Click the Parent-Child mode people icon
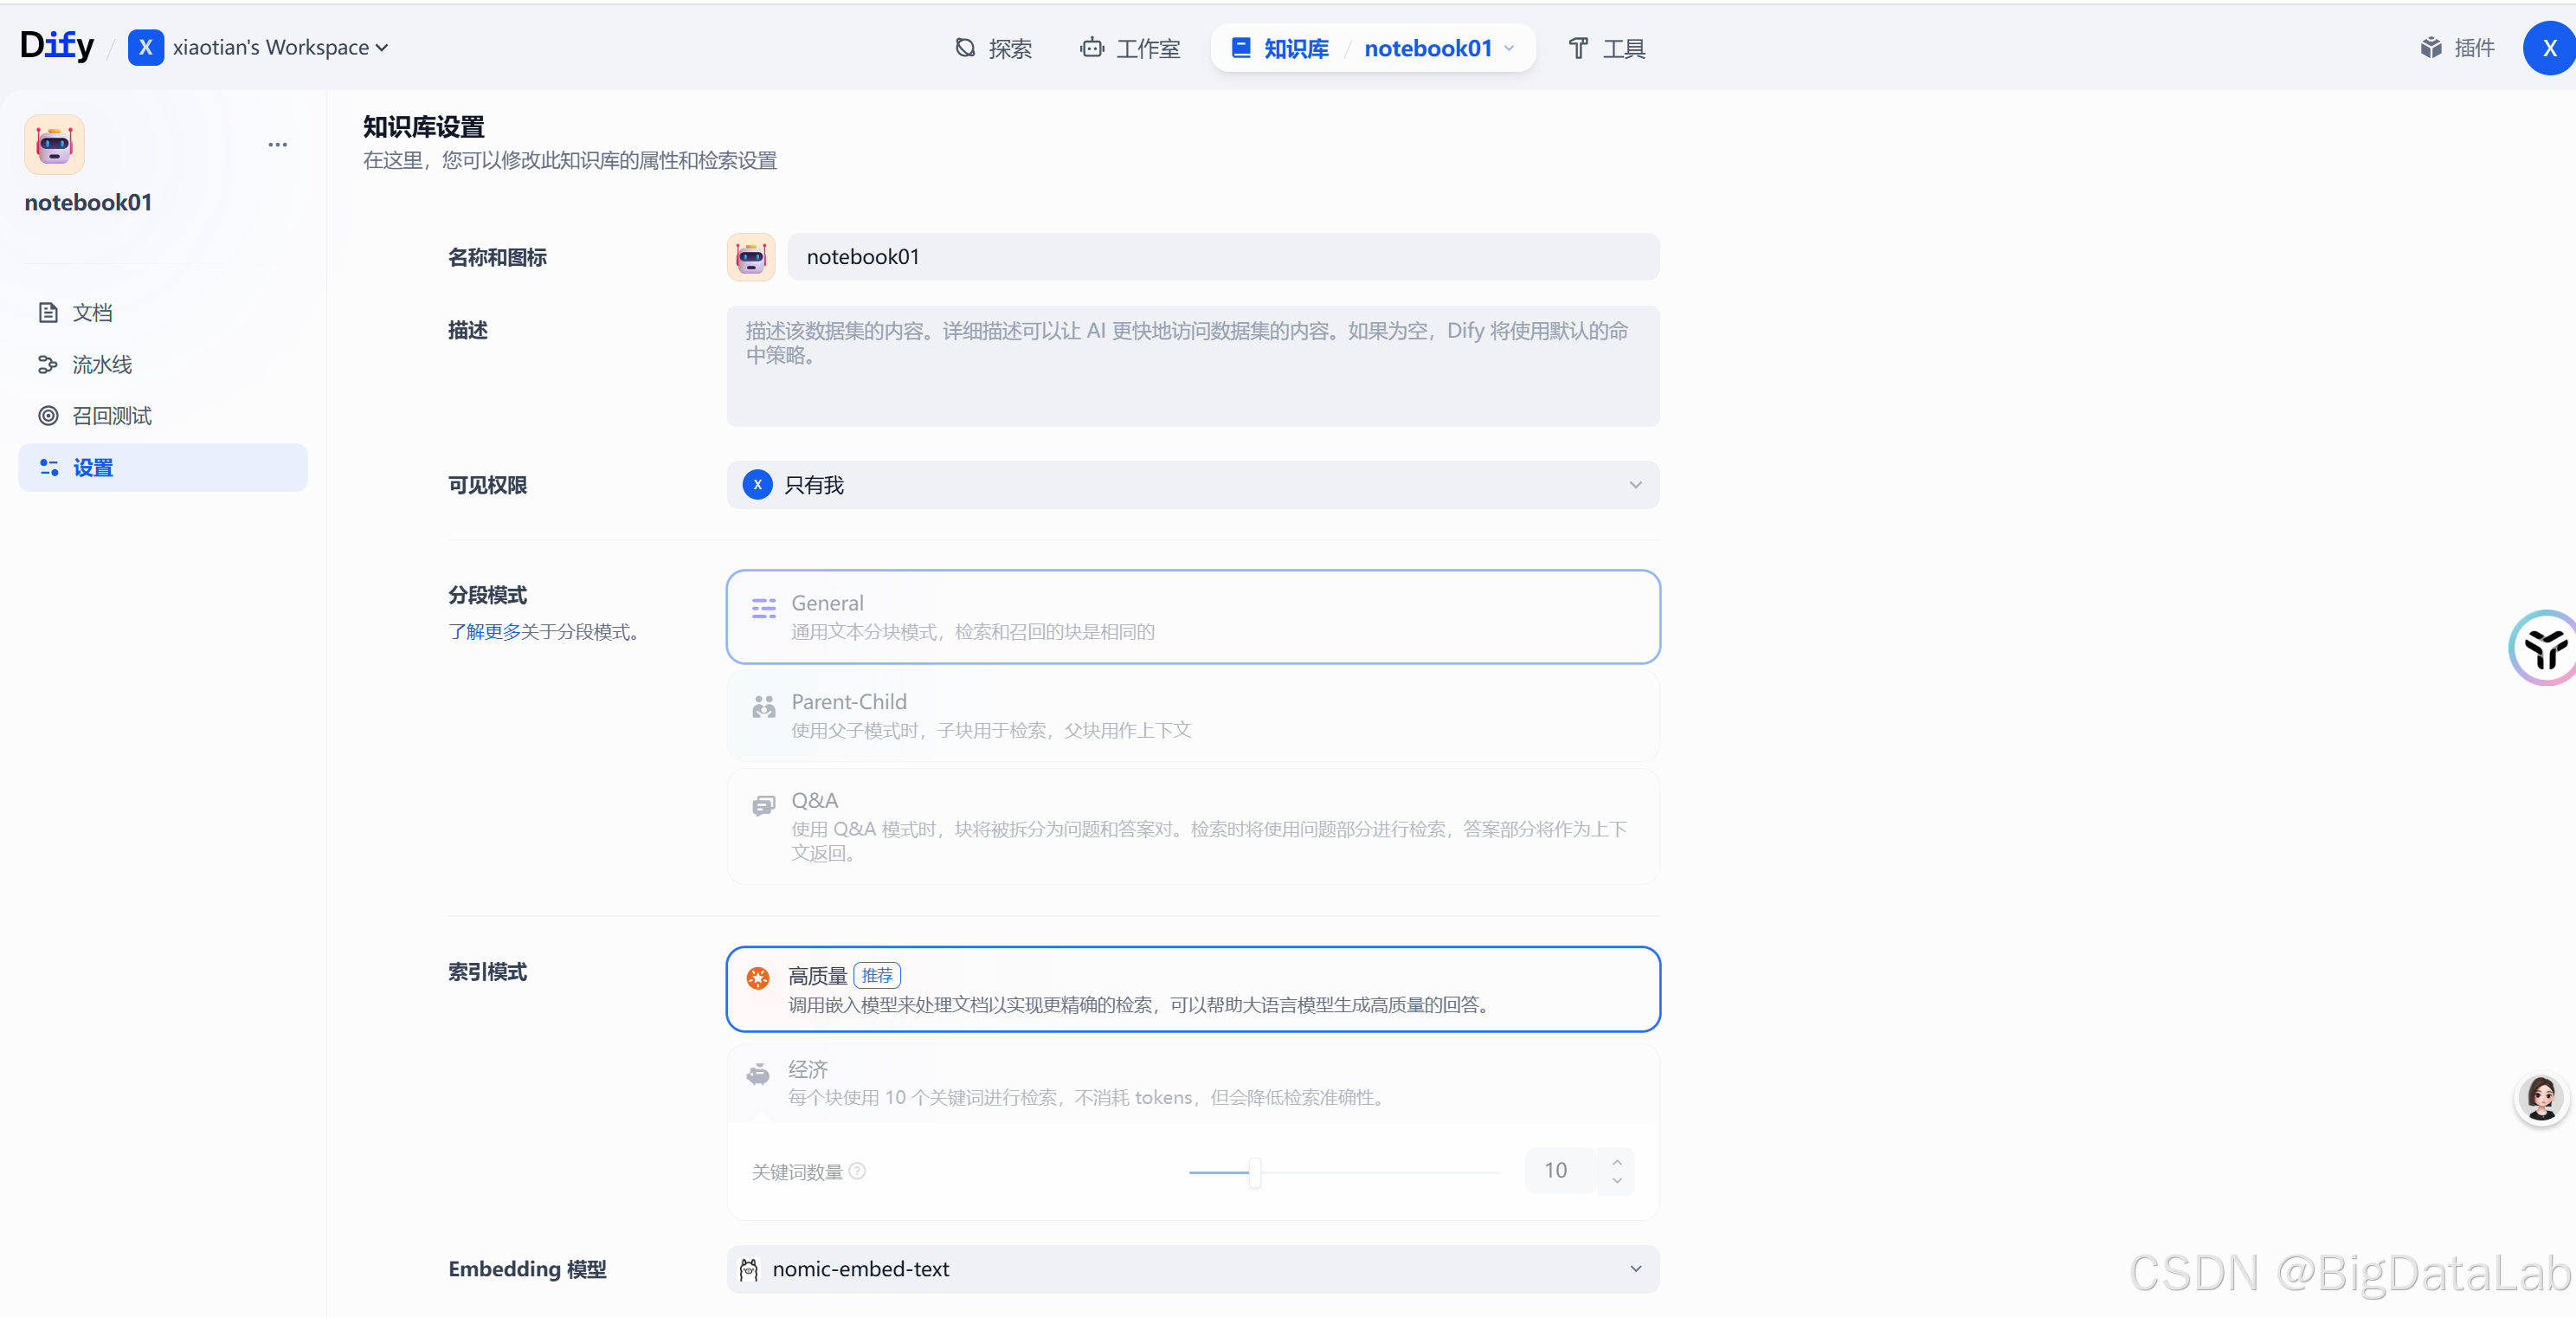Image resolution: width=2576 pixels, height=1317 pixels. click(764, 707)
